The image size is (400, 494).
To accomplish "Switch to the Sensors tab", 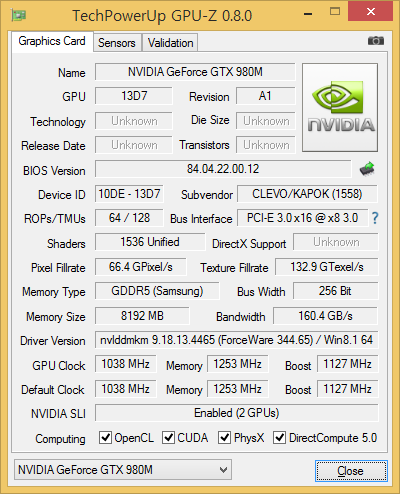I will 117,43.
